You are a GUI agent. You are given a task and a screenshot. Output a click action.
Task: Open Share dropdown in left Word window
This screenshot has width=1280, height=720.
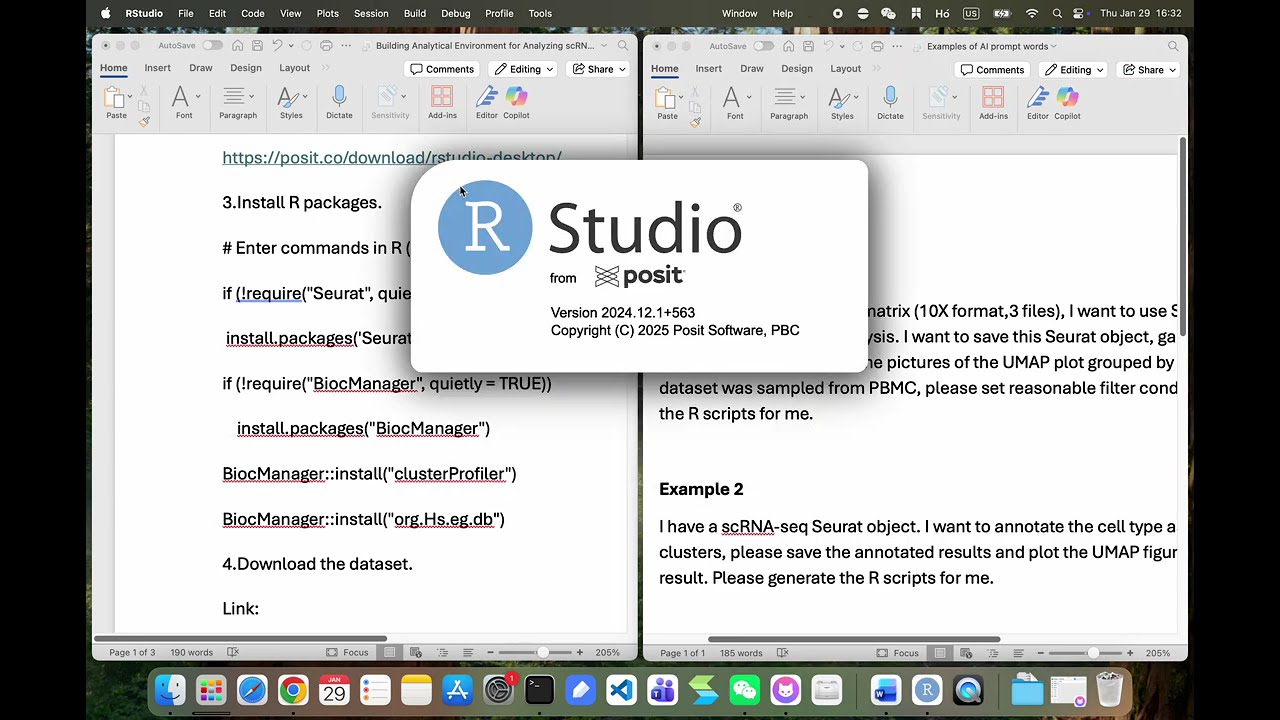[x=599, y=69]
